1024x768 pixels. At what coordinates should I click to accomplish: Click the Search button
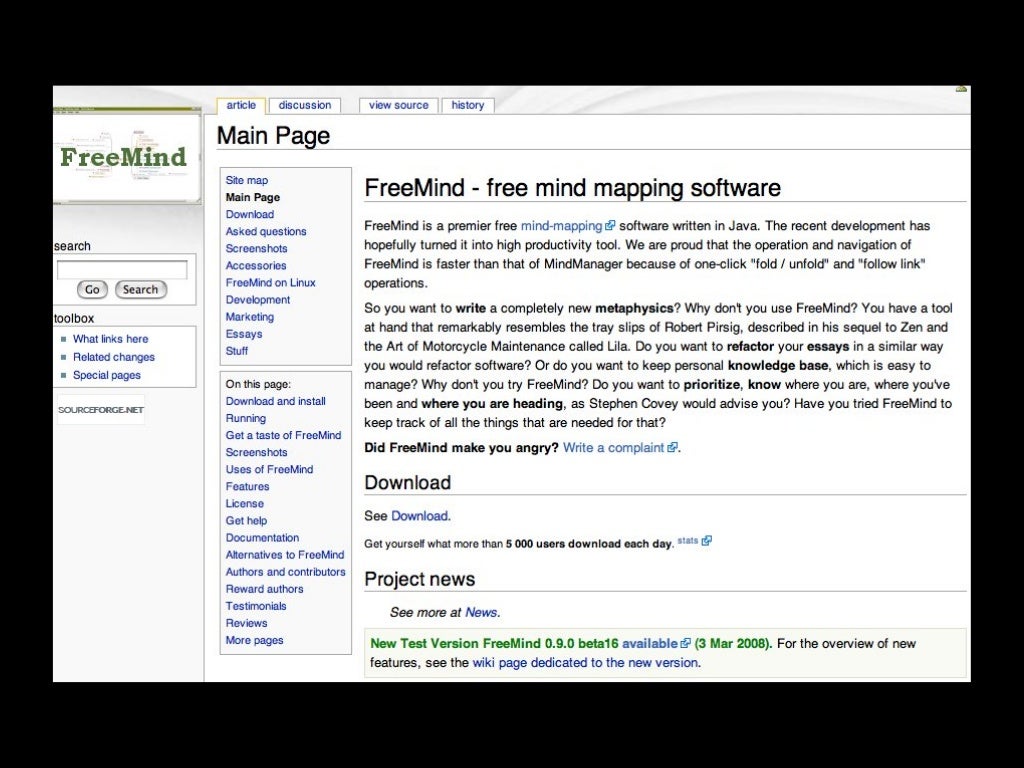(140, 289)
